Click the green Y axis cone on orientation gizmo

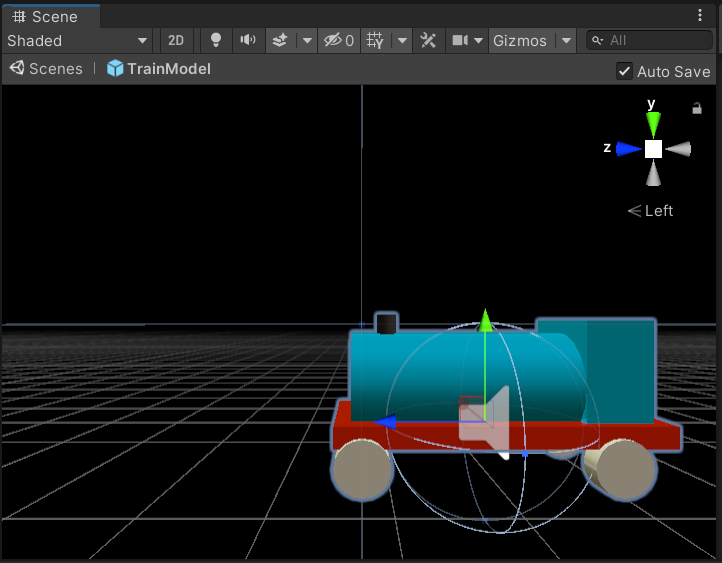(653, 124)
